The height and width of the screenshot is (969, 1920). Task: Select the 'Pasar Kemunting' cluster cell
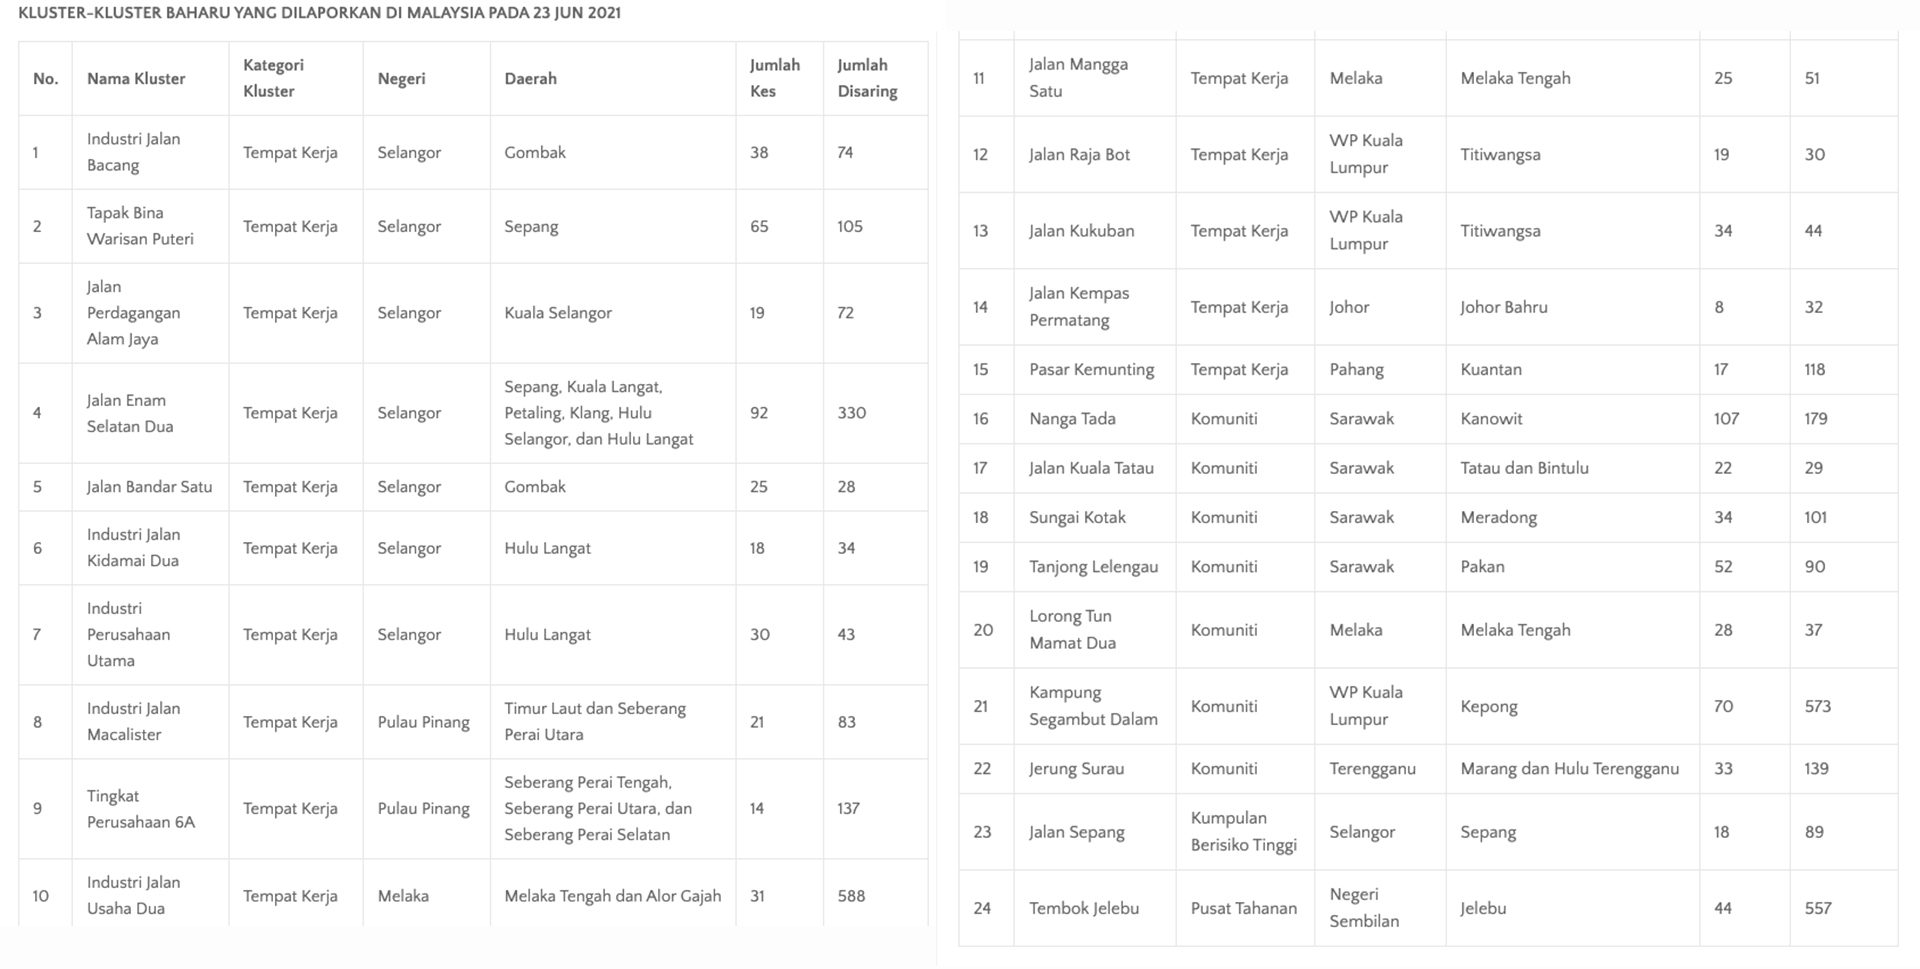(1091, 369)
